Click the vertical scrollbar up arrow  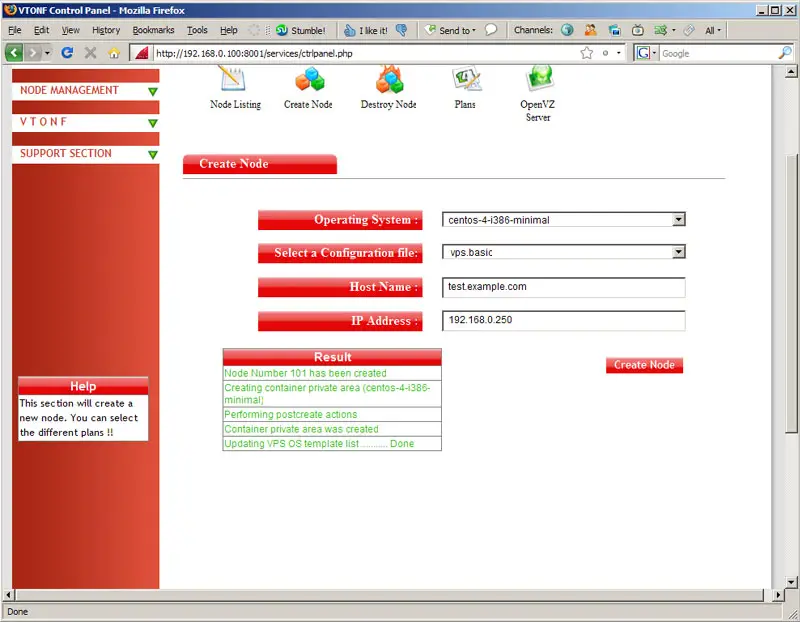coord(791,72)
